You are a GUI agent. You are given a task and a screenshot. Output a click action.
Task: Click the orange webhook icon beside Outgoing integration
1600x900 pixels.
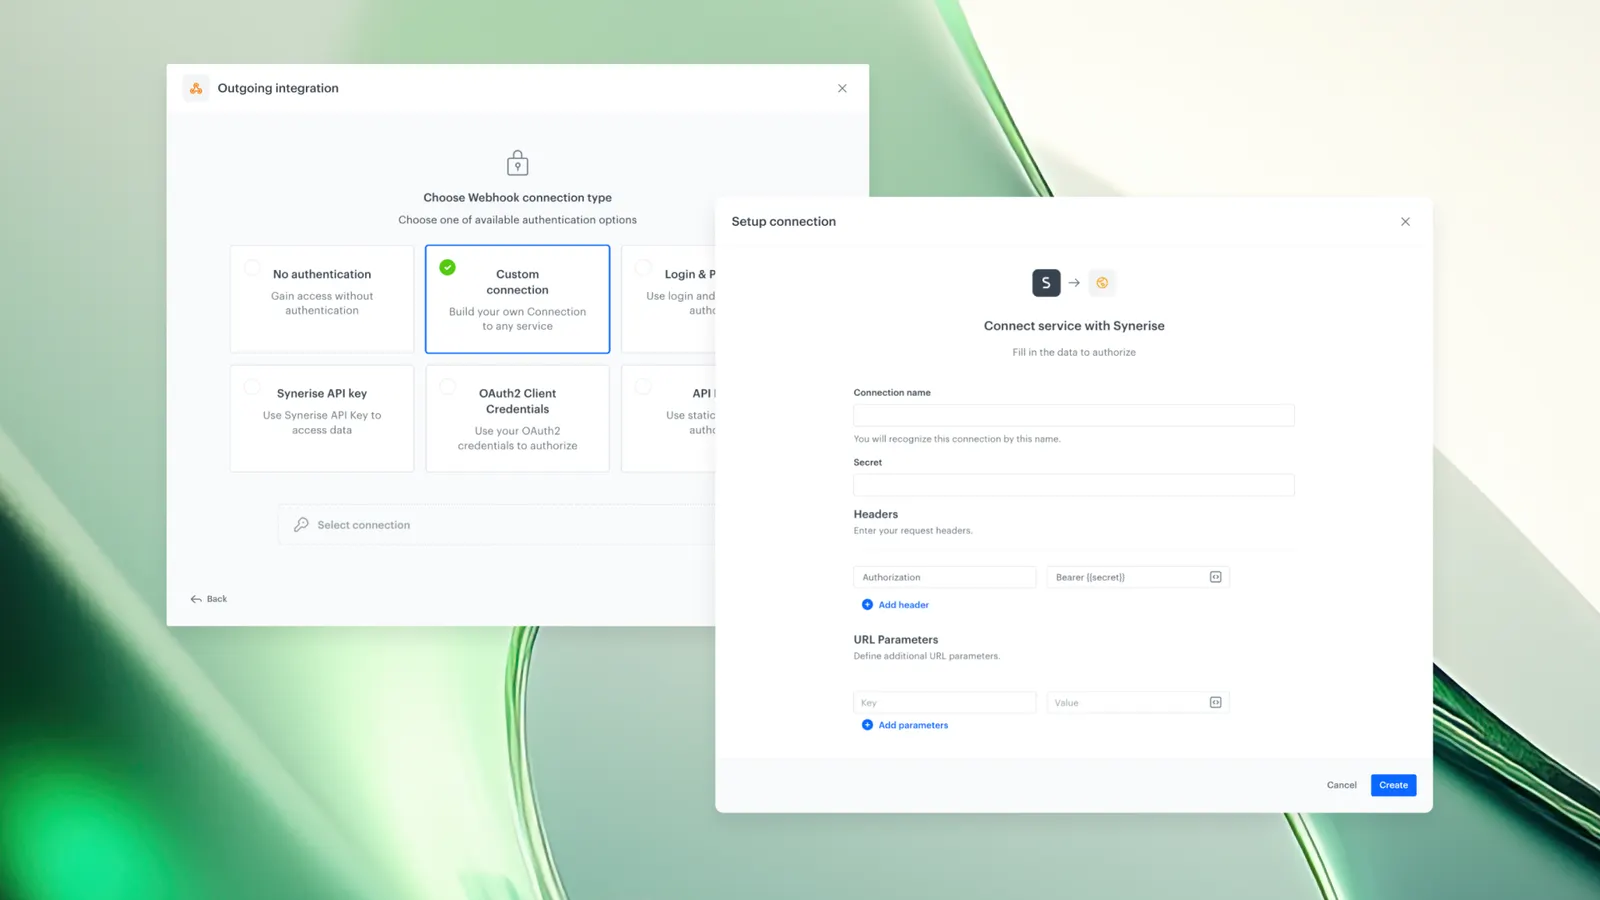click(x=196, y=88)
